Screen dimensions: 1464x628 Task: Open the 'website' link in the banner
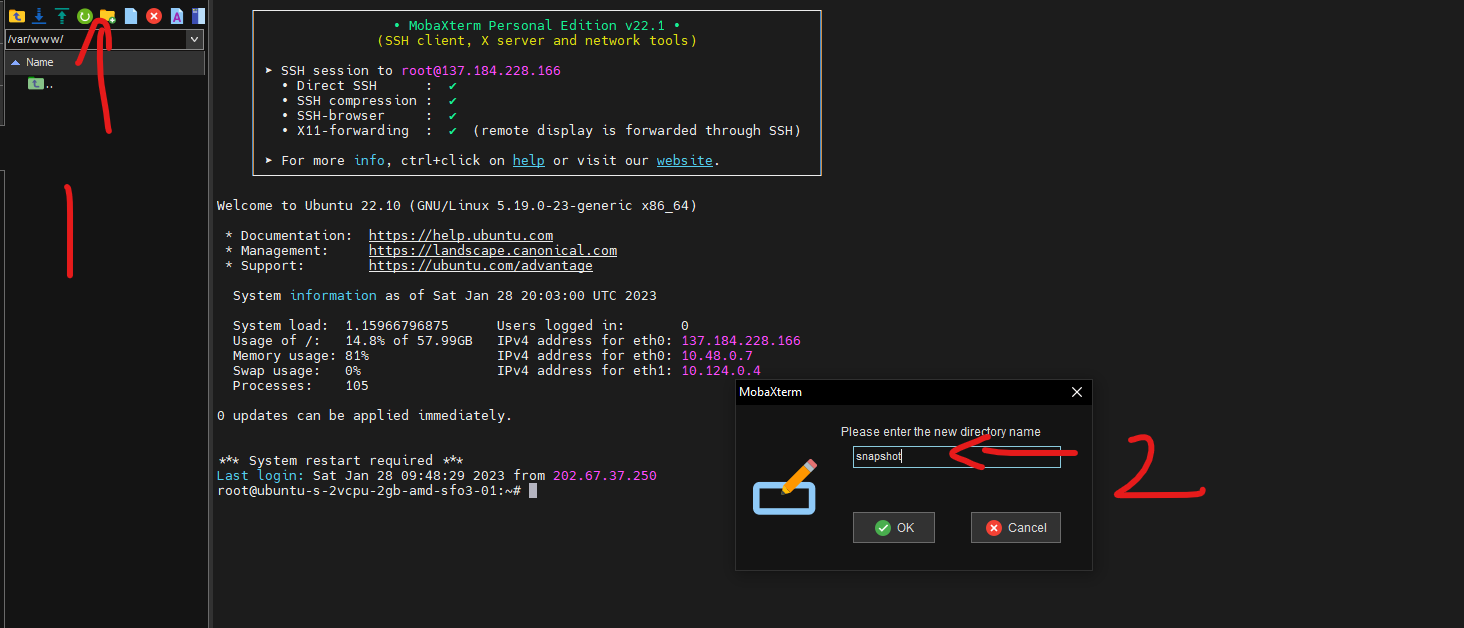(x=684, y=160)
